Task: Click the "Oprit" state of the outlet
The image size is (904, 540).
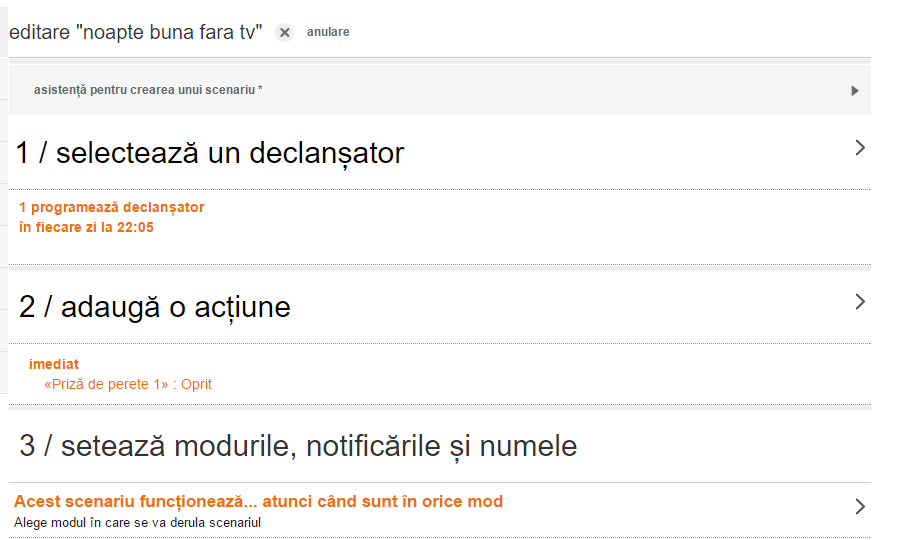Action: (197, 384)
